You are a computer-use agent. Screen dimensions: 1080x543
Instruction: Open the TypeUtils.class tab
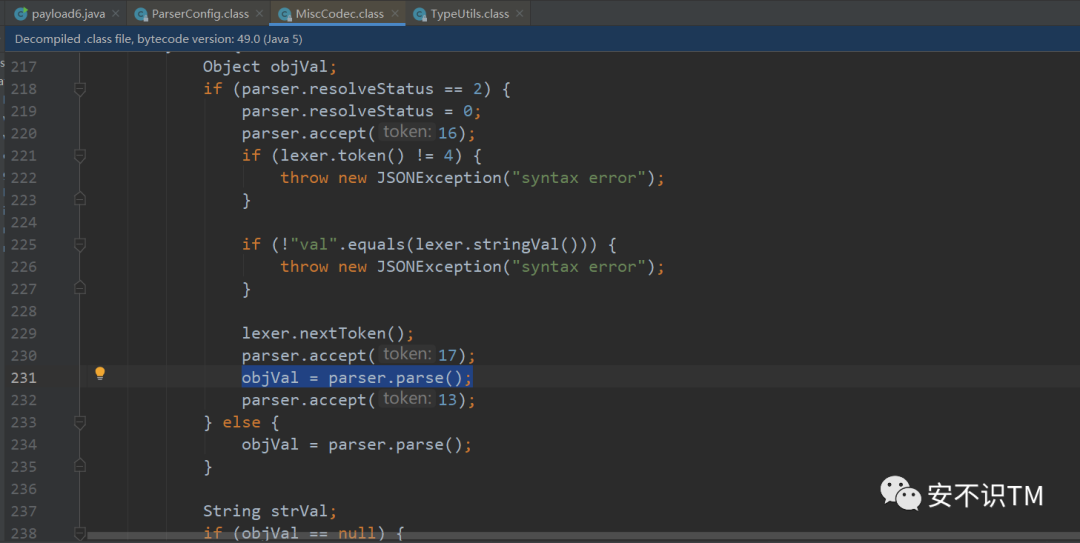tap(468, 13)
